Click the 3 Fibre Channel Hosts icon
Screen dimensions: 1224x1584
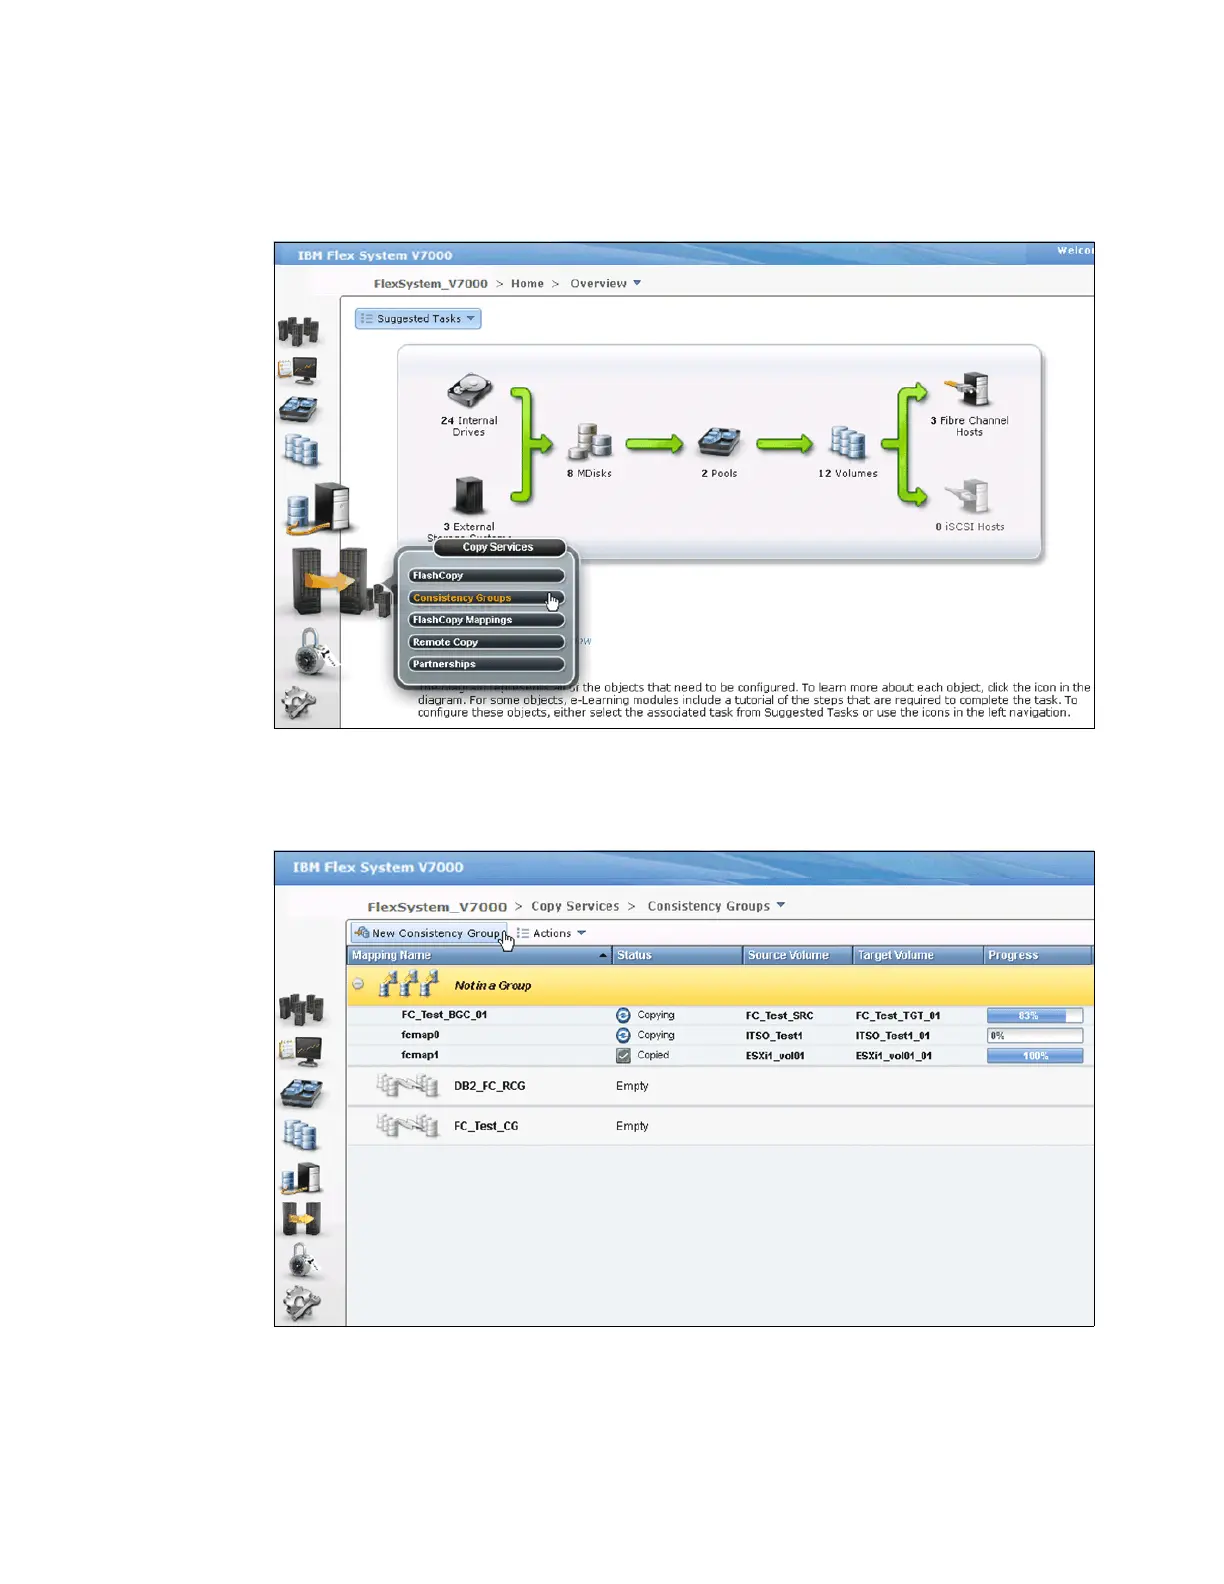(968, 390)
